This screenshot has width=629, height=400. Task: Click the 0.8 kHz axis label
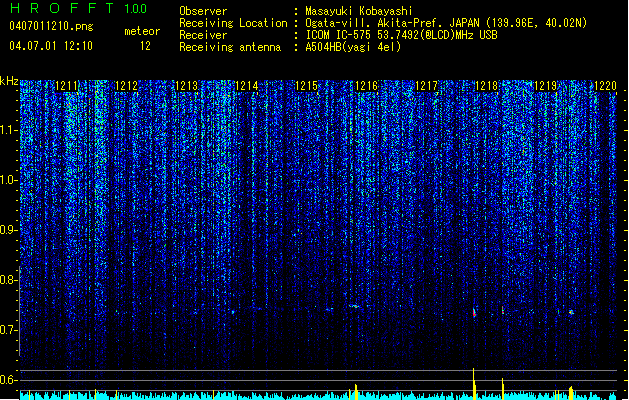pyautogui.click(x=9, y=280)
